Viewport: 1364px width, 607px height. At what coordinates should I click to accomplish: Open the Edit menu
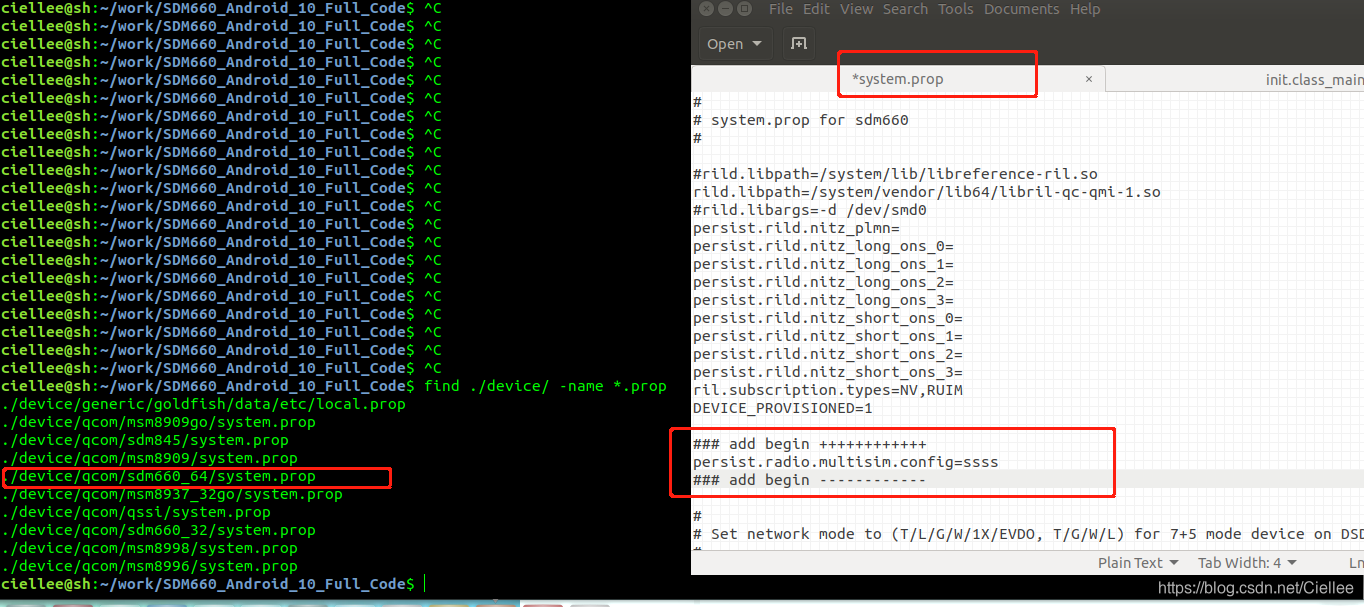tap(816, 9)
